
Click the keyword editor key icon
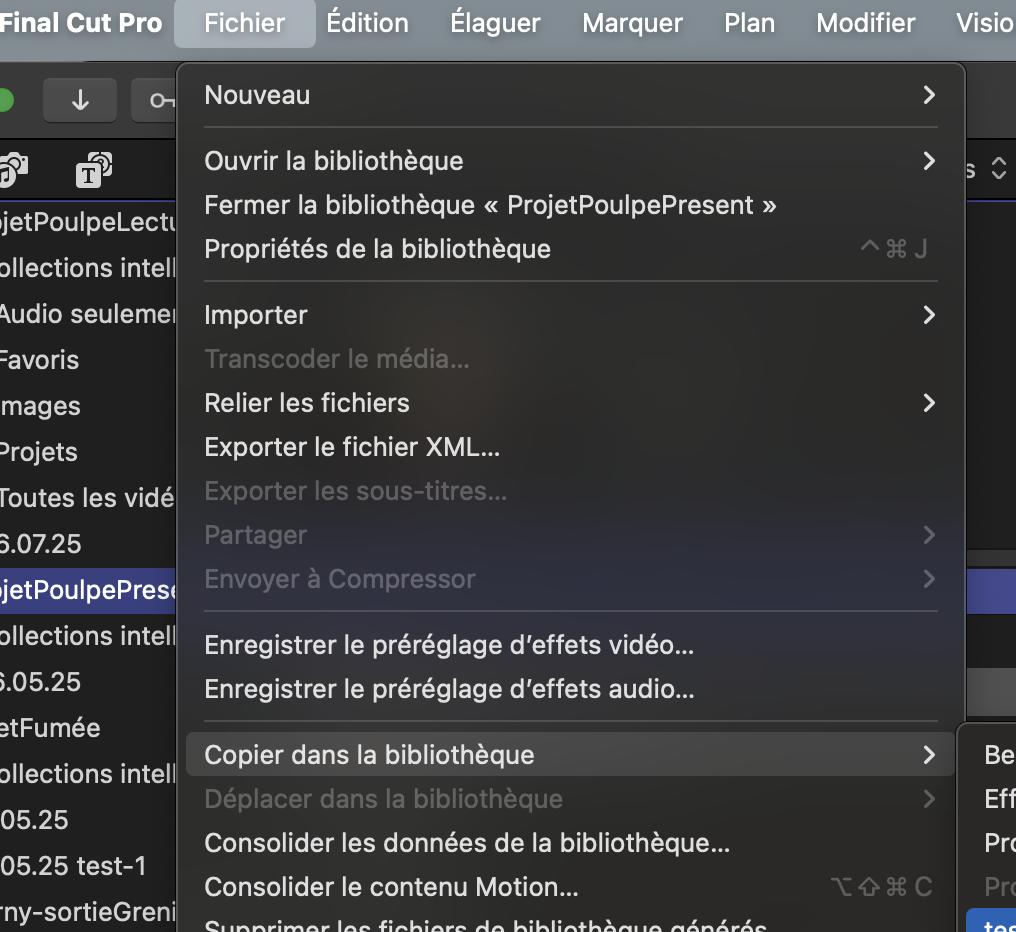point(158,100)
